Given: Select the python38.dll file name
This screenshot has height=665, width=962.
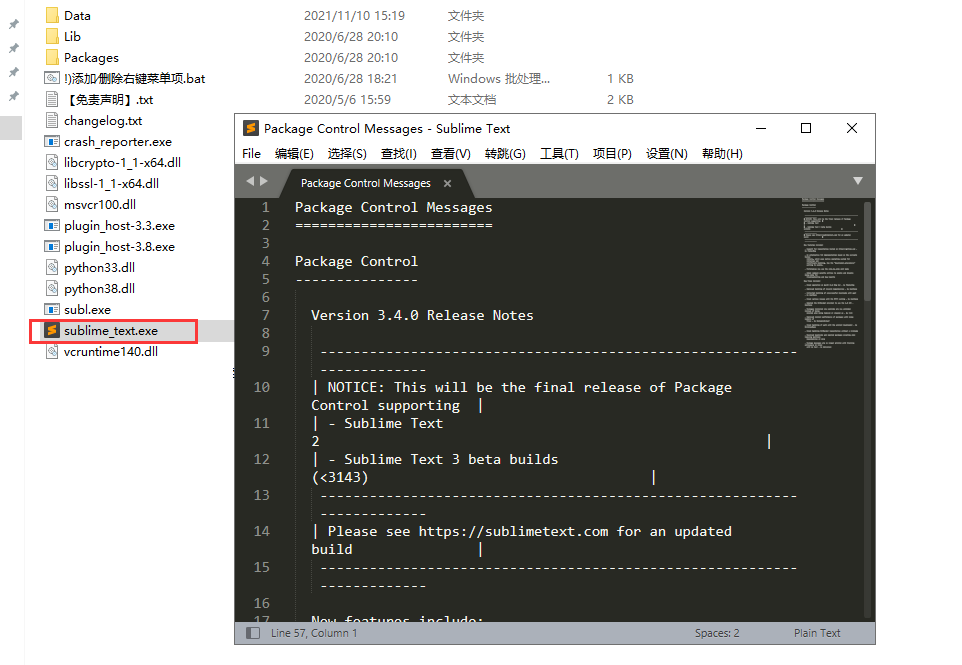Looking at the screenshot, I should click(x=99, y=288).
